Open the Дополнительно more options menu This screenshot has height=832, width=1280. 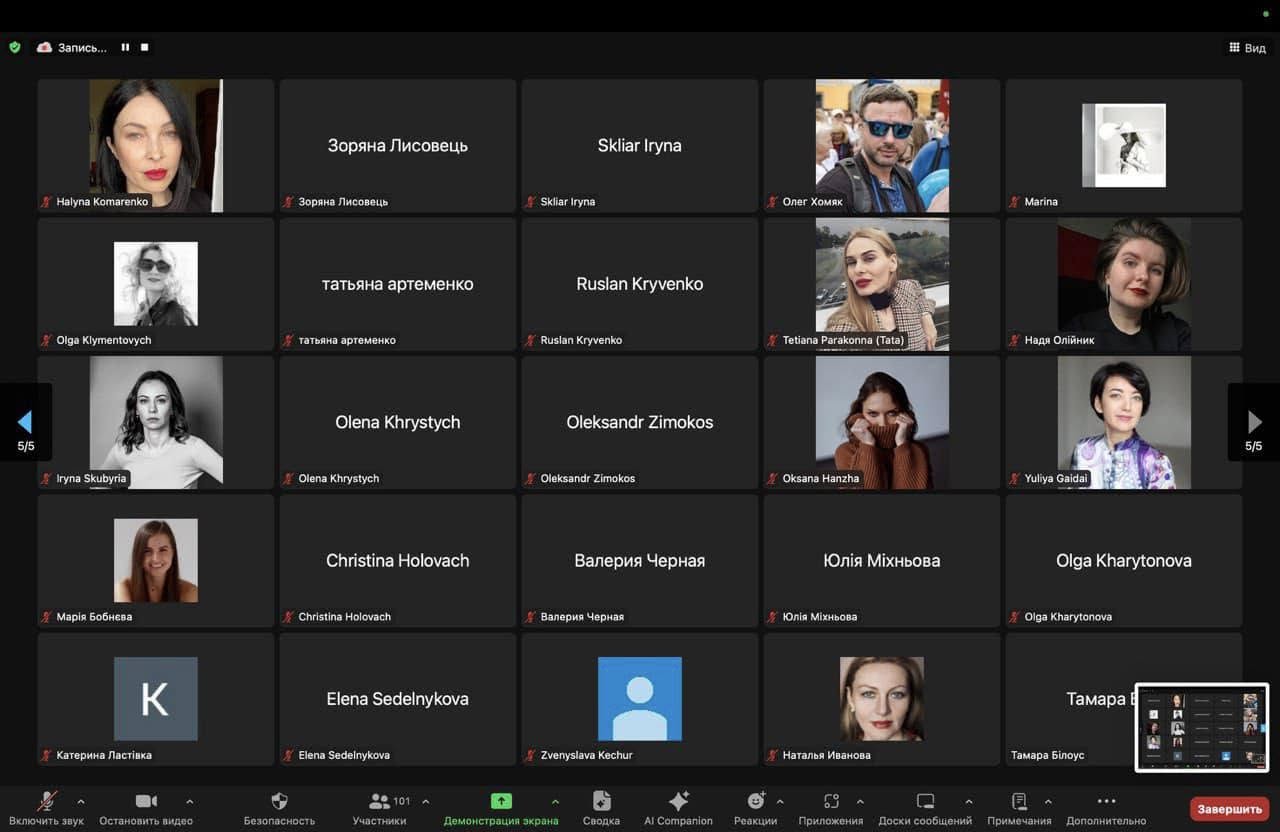point(1106,802)
